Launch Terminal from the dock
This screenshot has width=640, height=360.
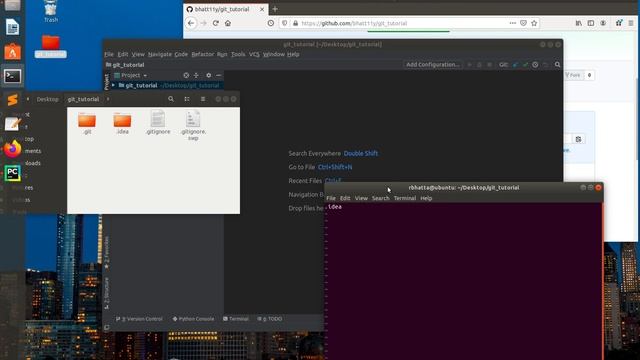pyautogui.click(x=12, y=76)
